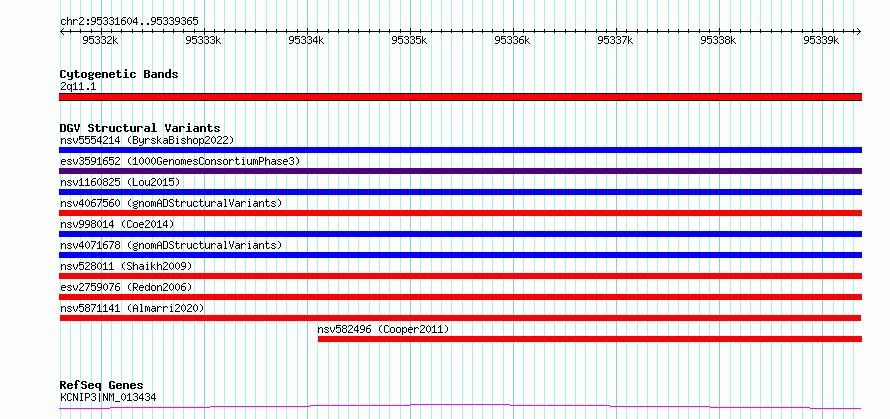Click the 95332k ruler tick label

click(100, 40)
